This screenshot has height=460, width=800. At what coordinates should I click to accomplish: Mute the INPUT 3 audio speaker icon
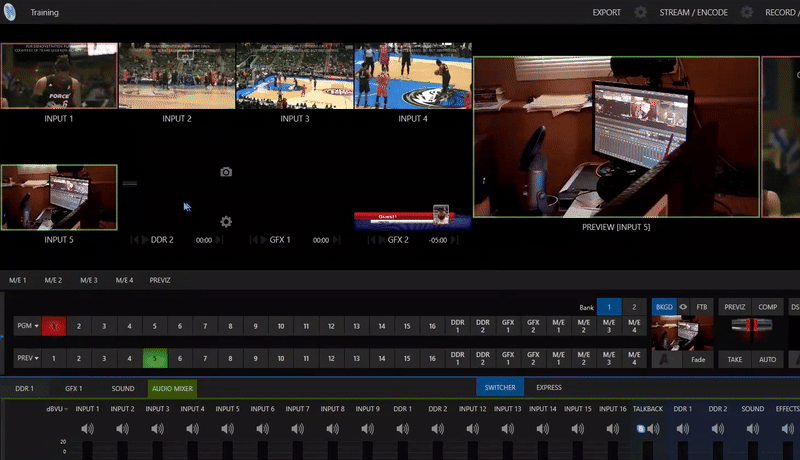(x=157, y=429)
